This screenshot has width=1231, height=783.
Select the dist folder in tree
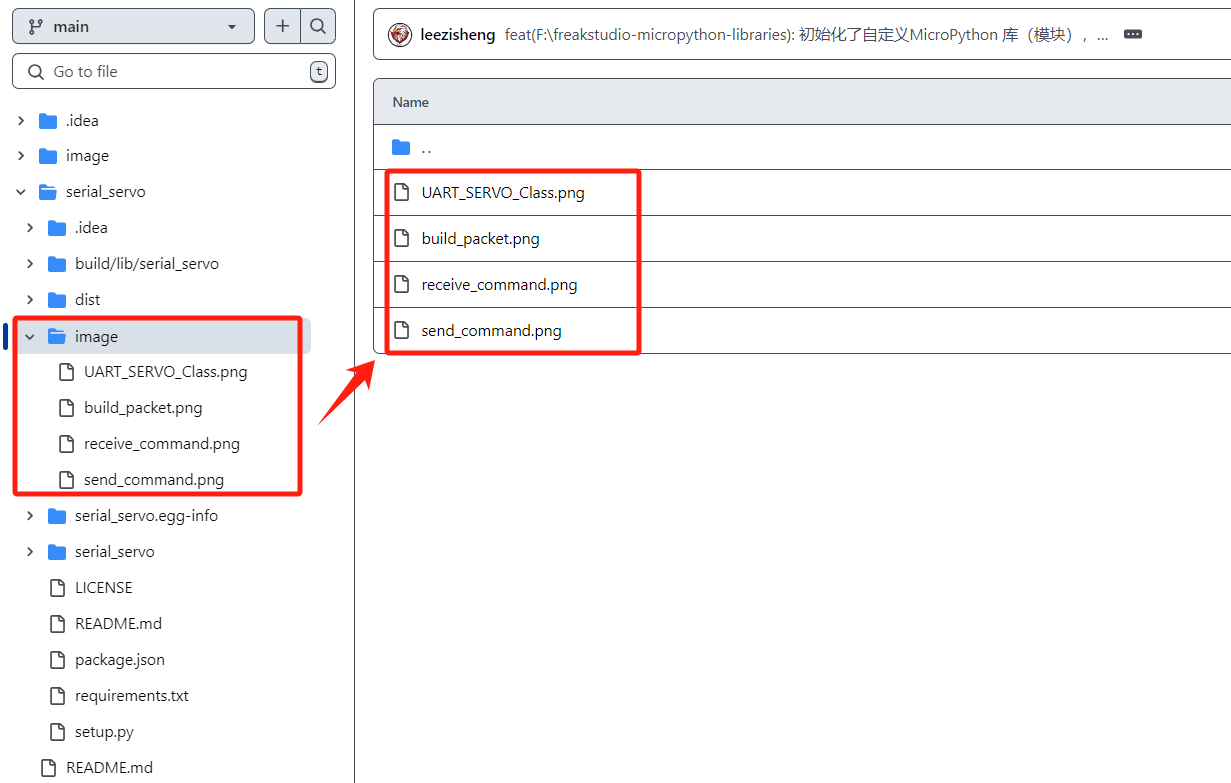[88, 300]
